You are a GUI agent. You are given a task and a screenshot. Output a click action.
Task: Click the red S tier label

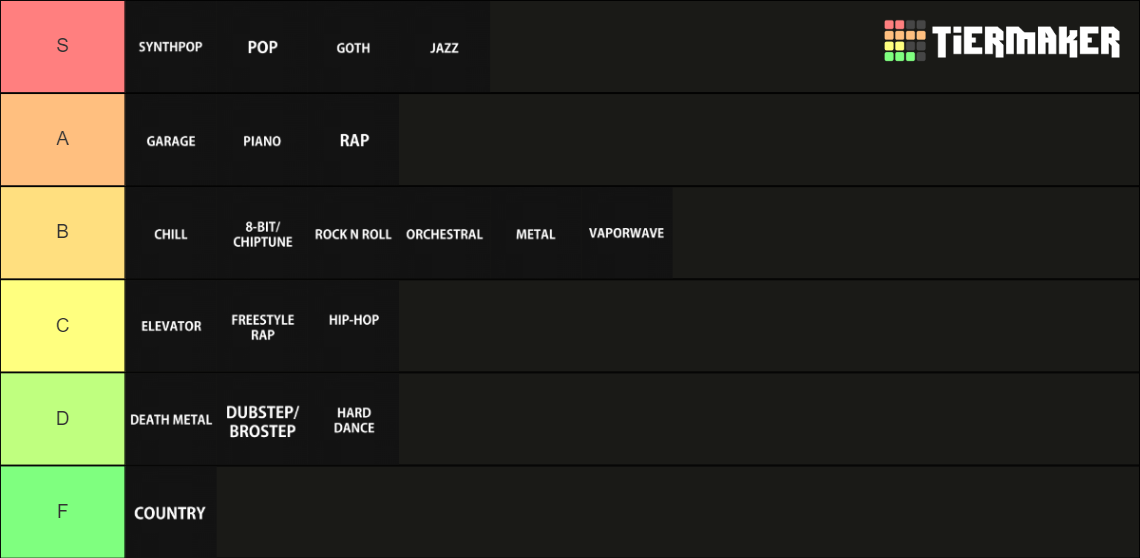pos(62,46)
